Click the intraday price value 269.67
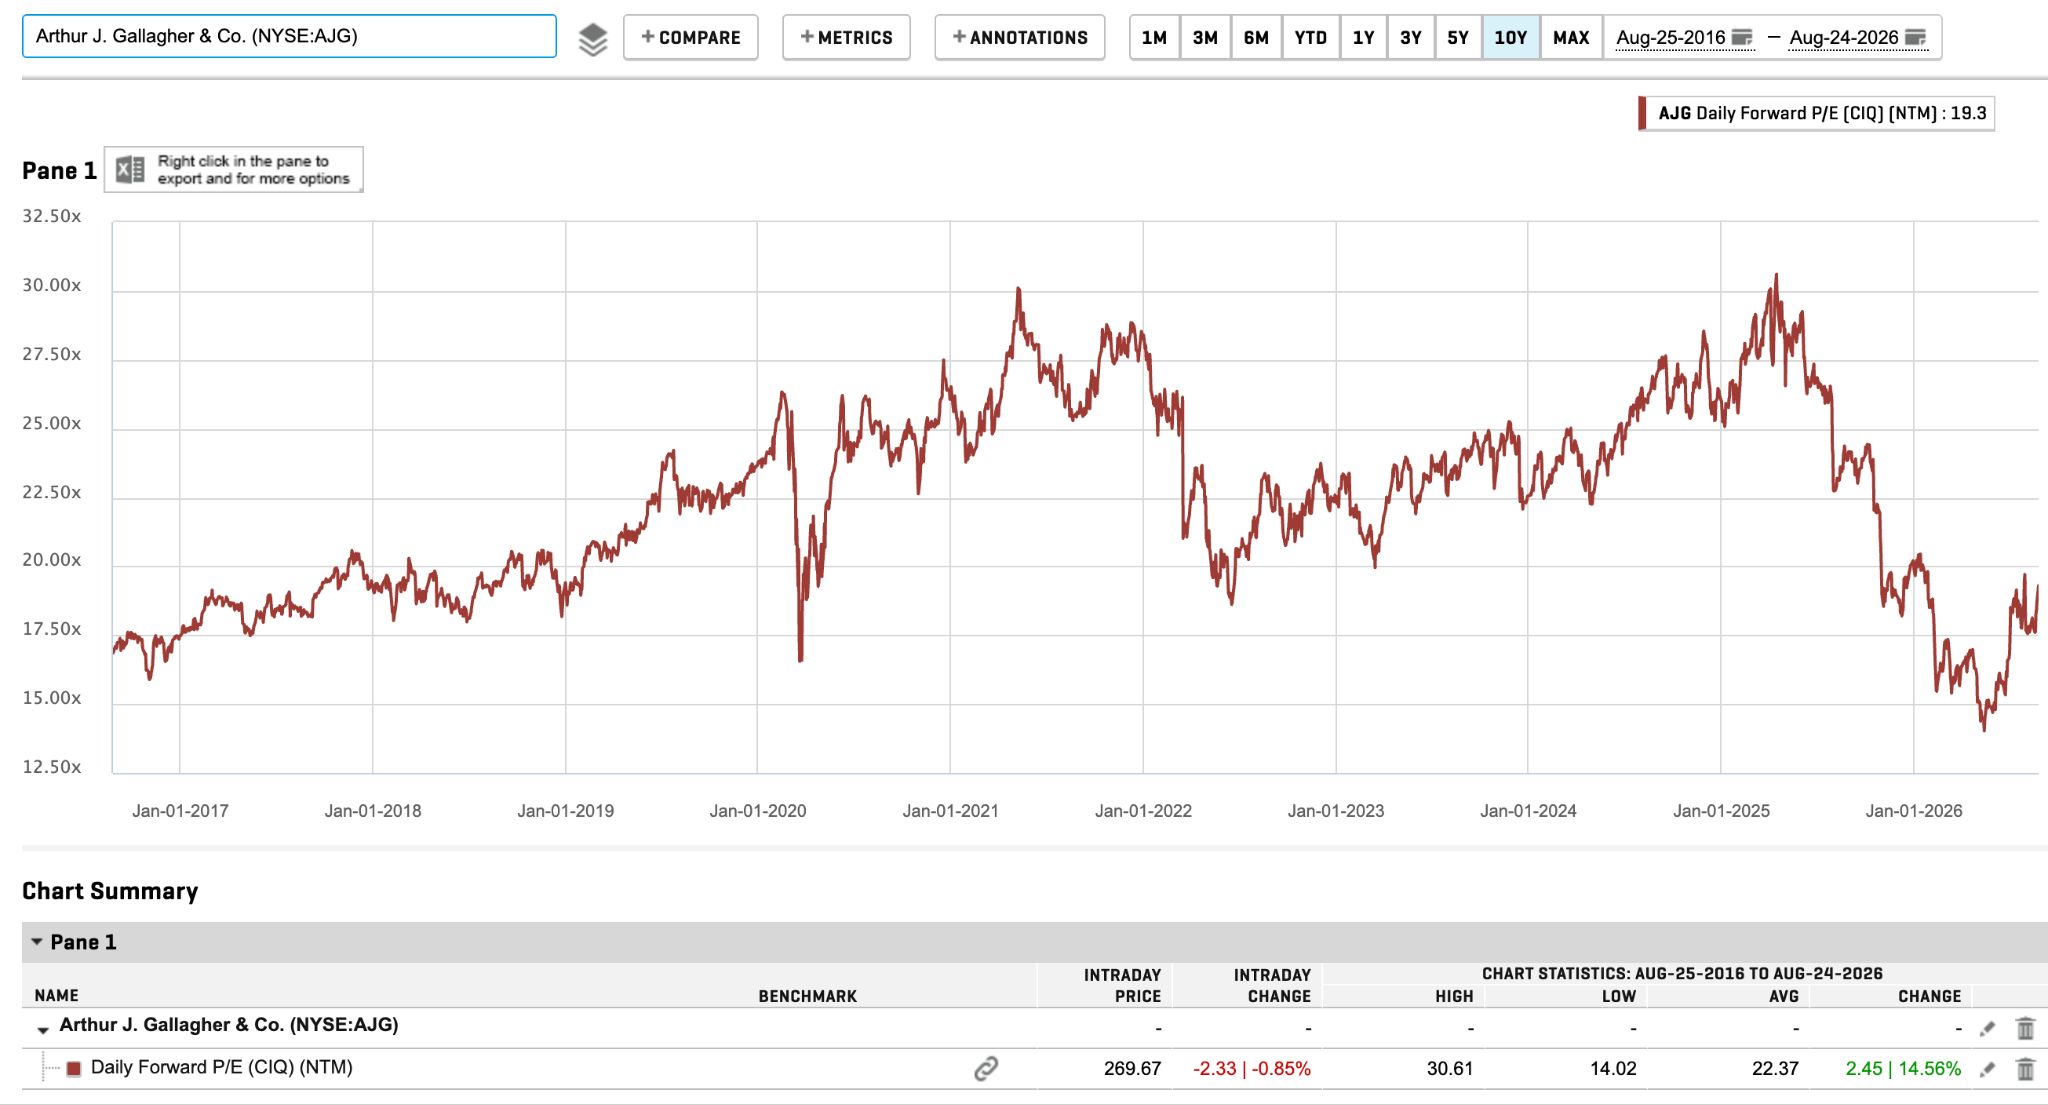2048x1105 pixels. point(1133,1069)
